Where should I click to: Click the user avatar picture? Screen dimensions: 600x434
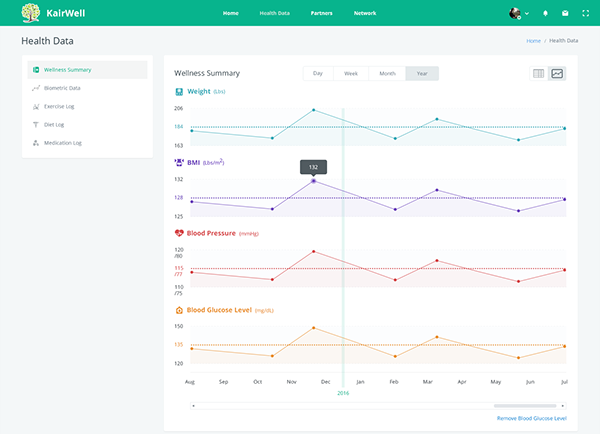pyautogui.click(x=515, y=13)
